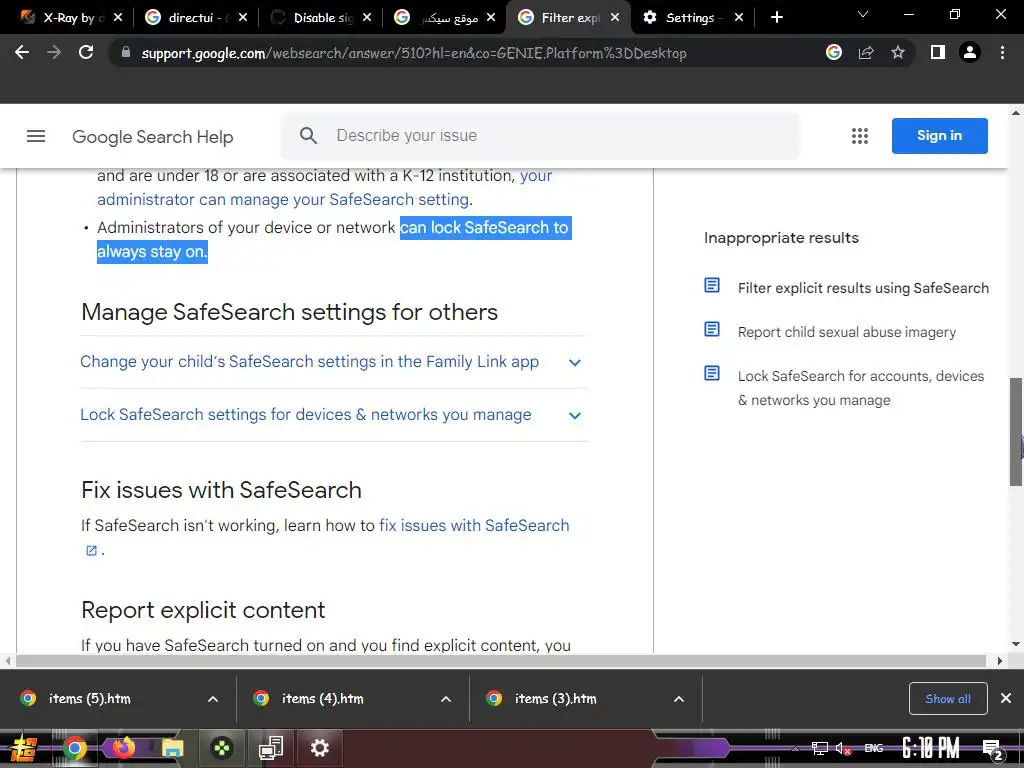1024x768 pixels.
Task: Open options arrow for items (3).htm
Action: click(x=679, y=699)
